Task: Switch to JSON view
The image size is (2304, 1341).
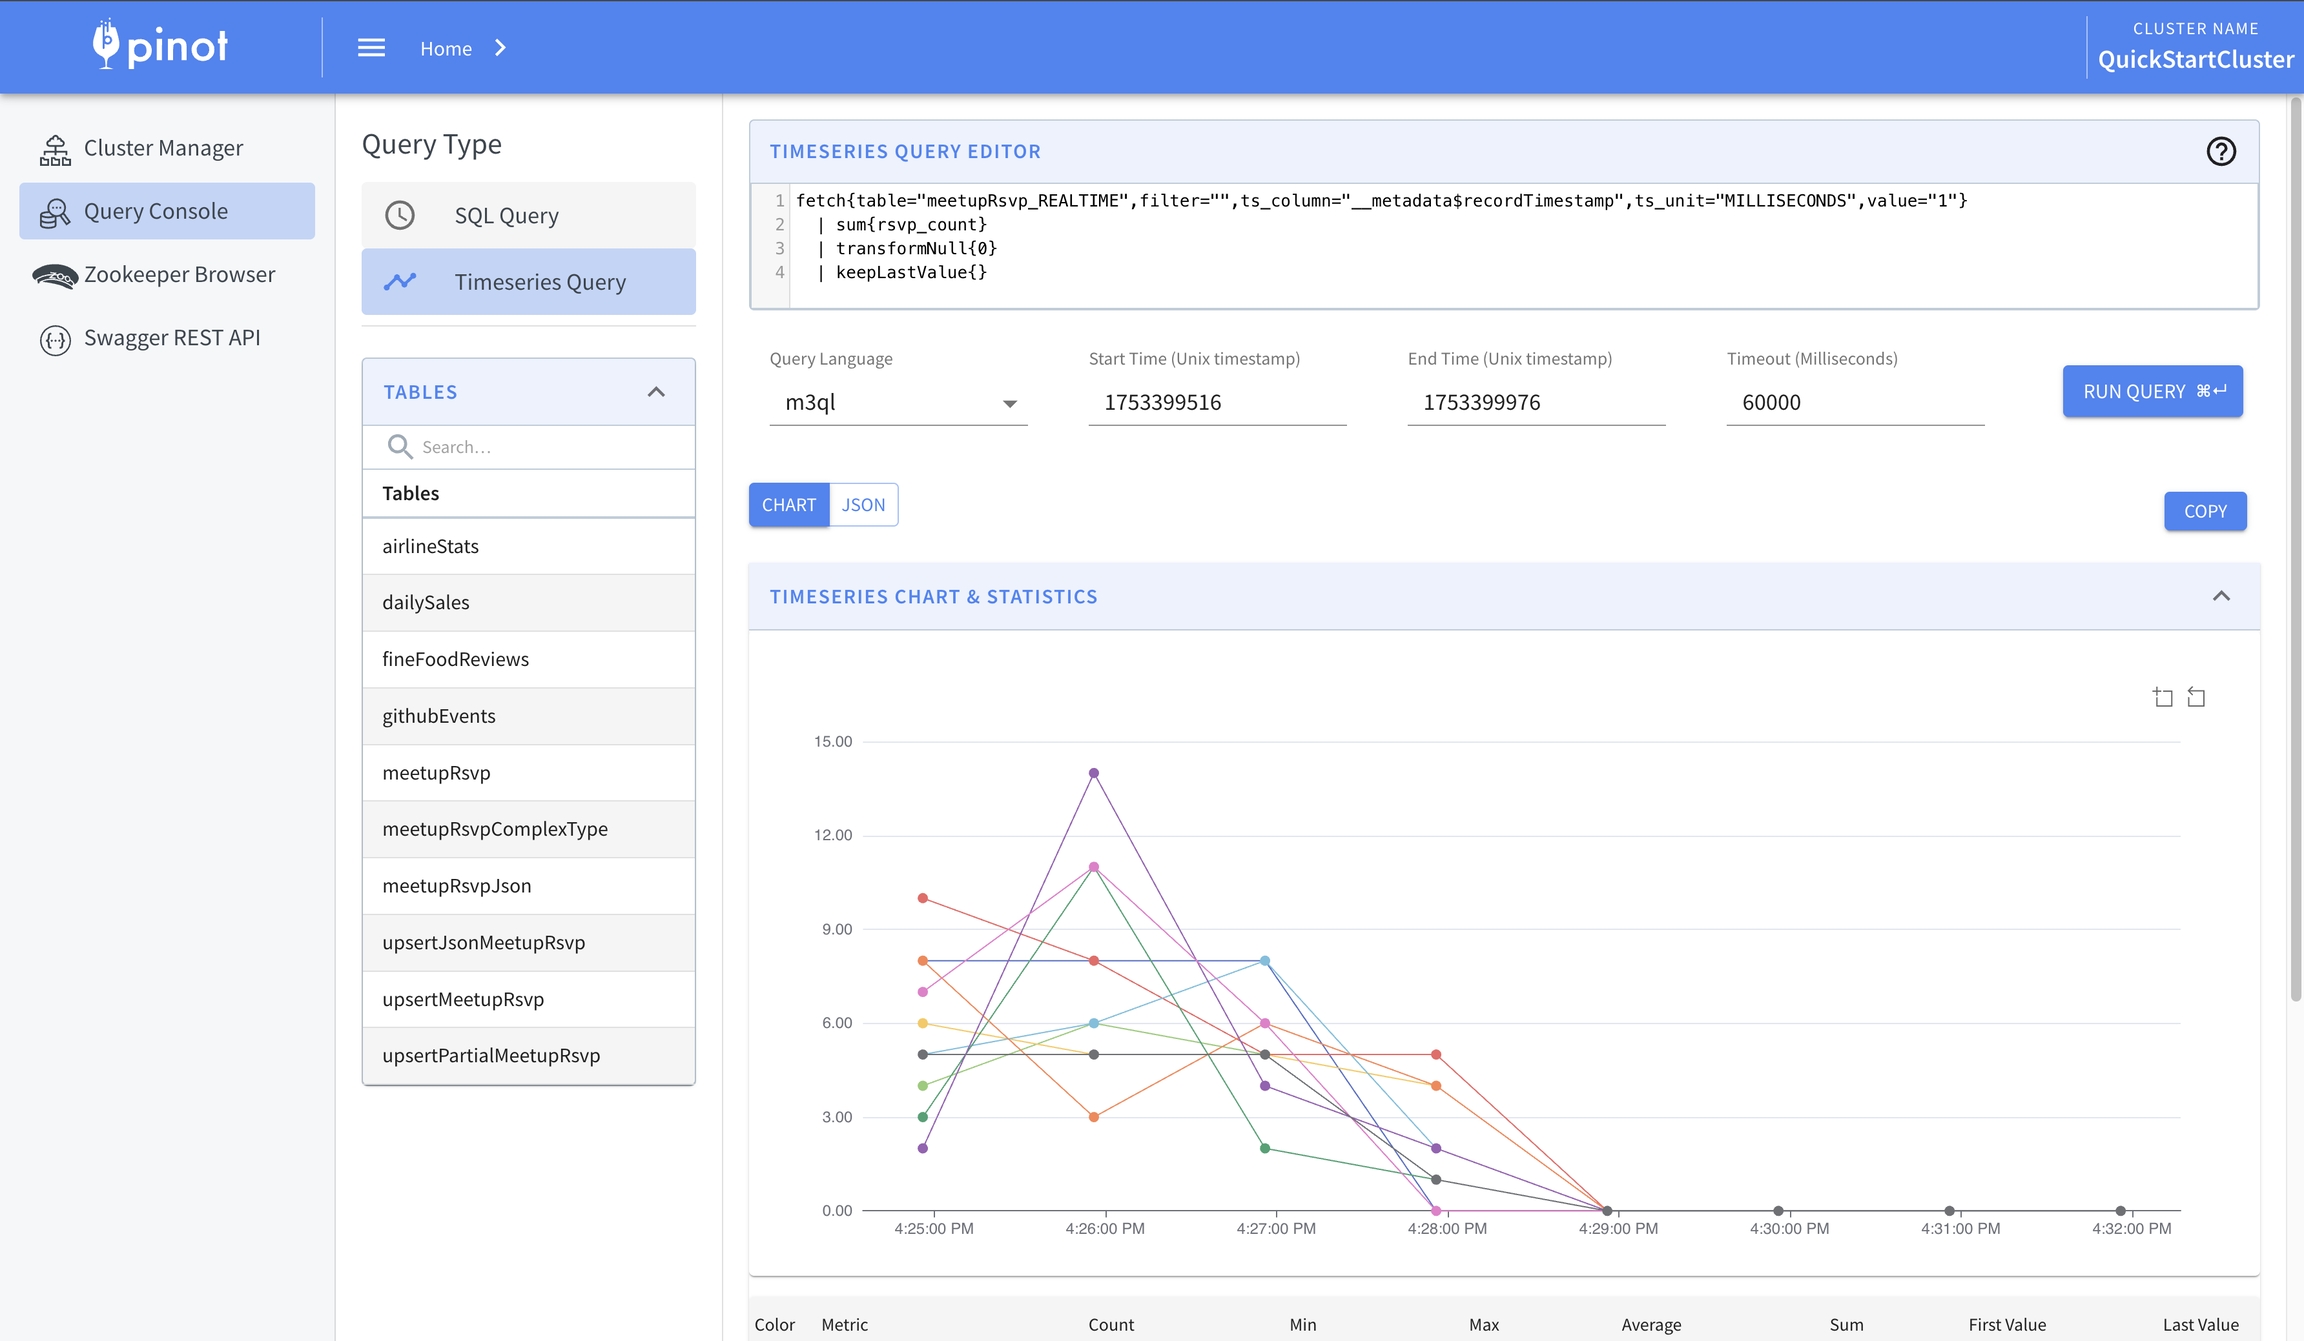Action: click(x=863, y=505)
